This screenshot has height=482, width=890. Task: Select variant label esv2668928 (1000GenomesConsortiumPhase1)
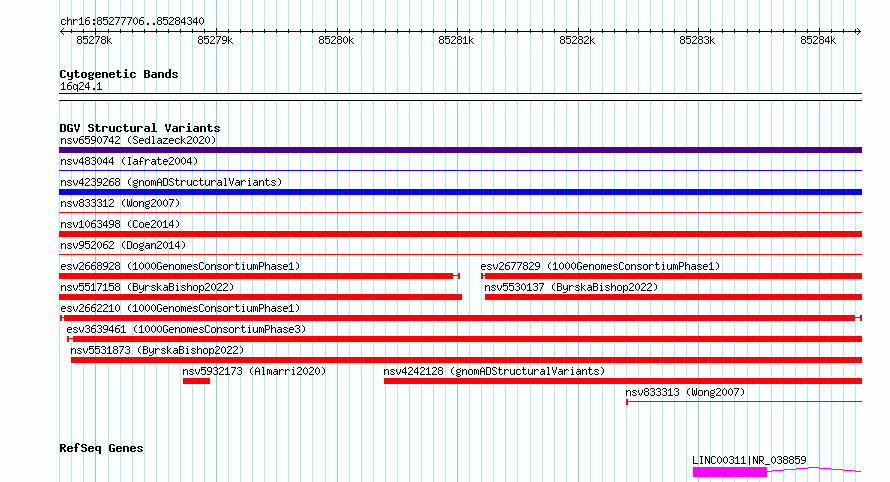tap(180, 266)
